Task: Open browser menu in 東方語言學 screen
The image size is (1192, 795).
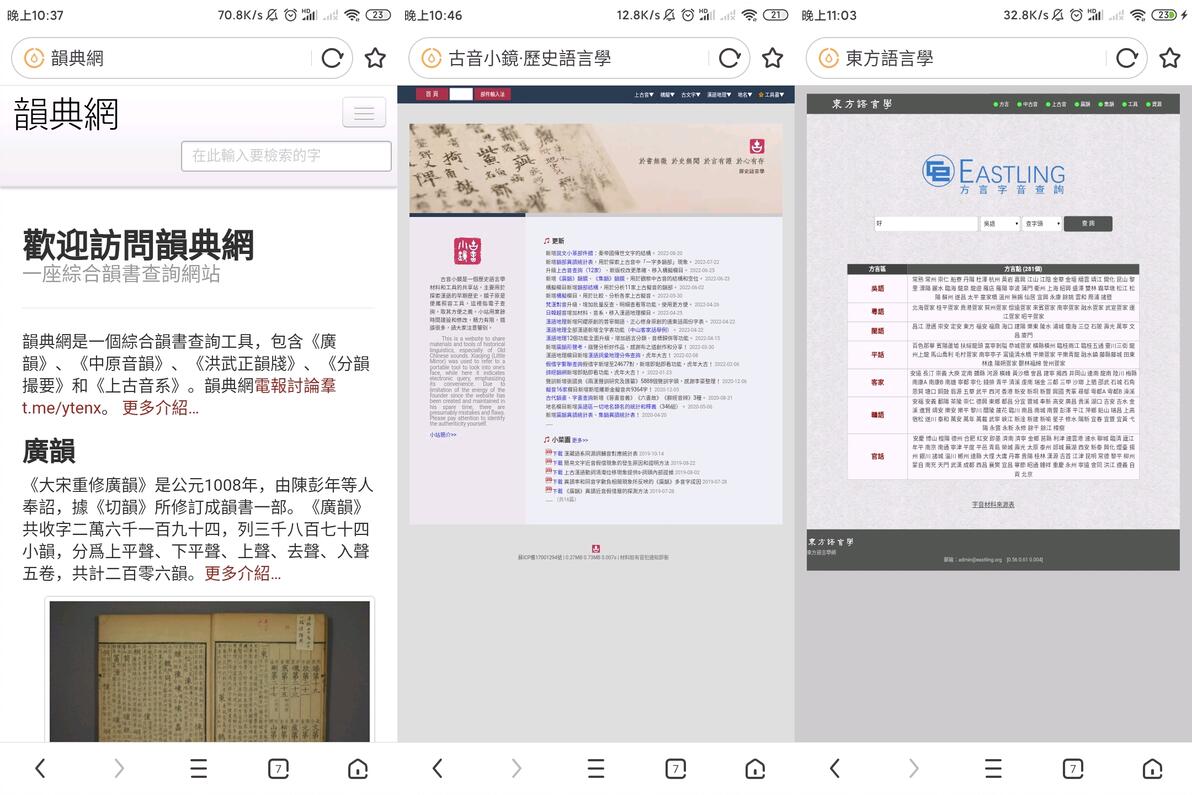Action: click(x=994, y=768)
